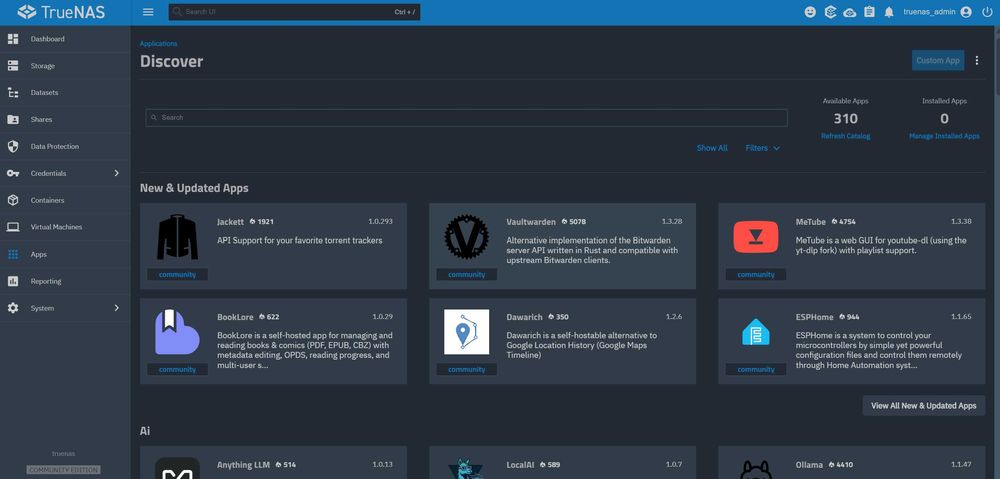Viewport: 1000px width, 479px height.
Task: Click the TrueNAS logo
Action: [x=61, y=12]
